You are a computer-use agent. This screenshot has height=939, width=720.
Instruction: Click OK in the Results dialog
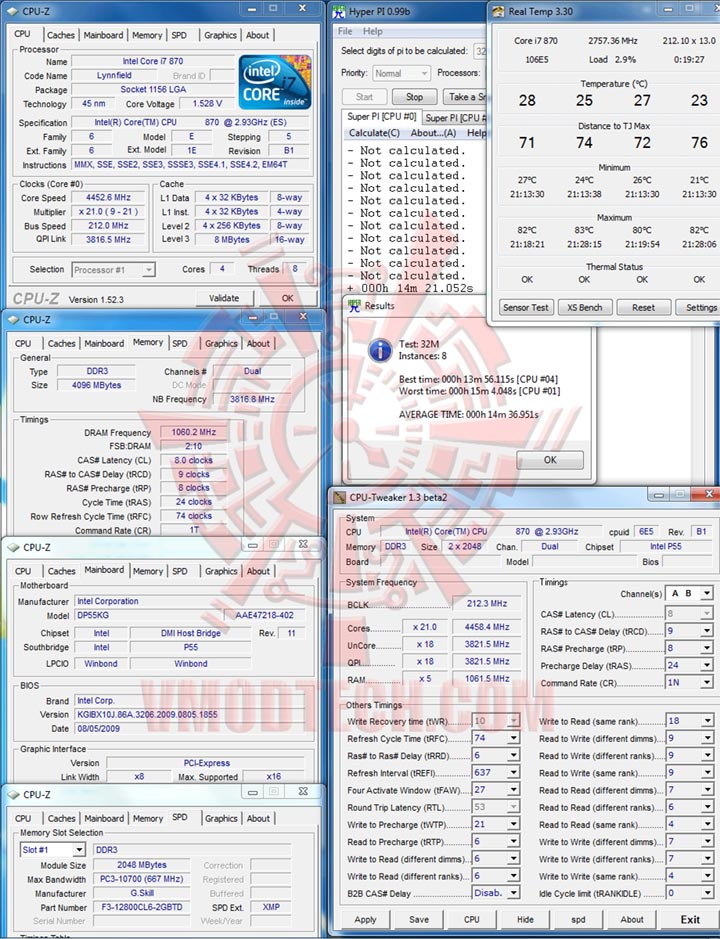[x=550, y=460]
